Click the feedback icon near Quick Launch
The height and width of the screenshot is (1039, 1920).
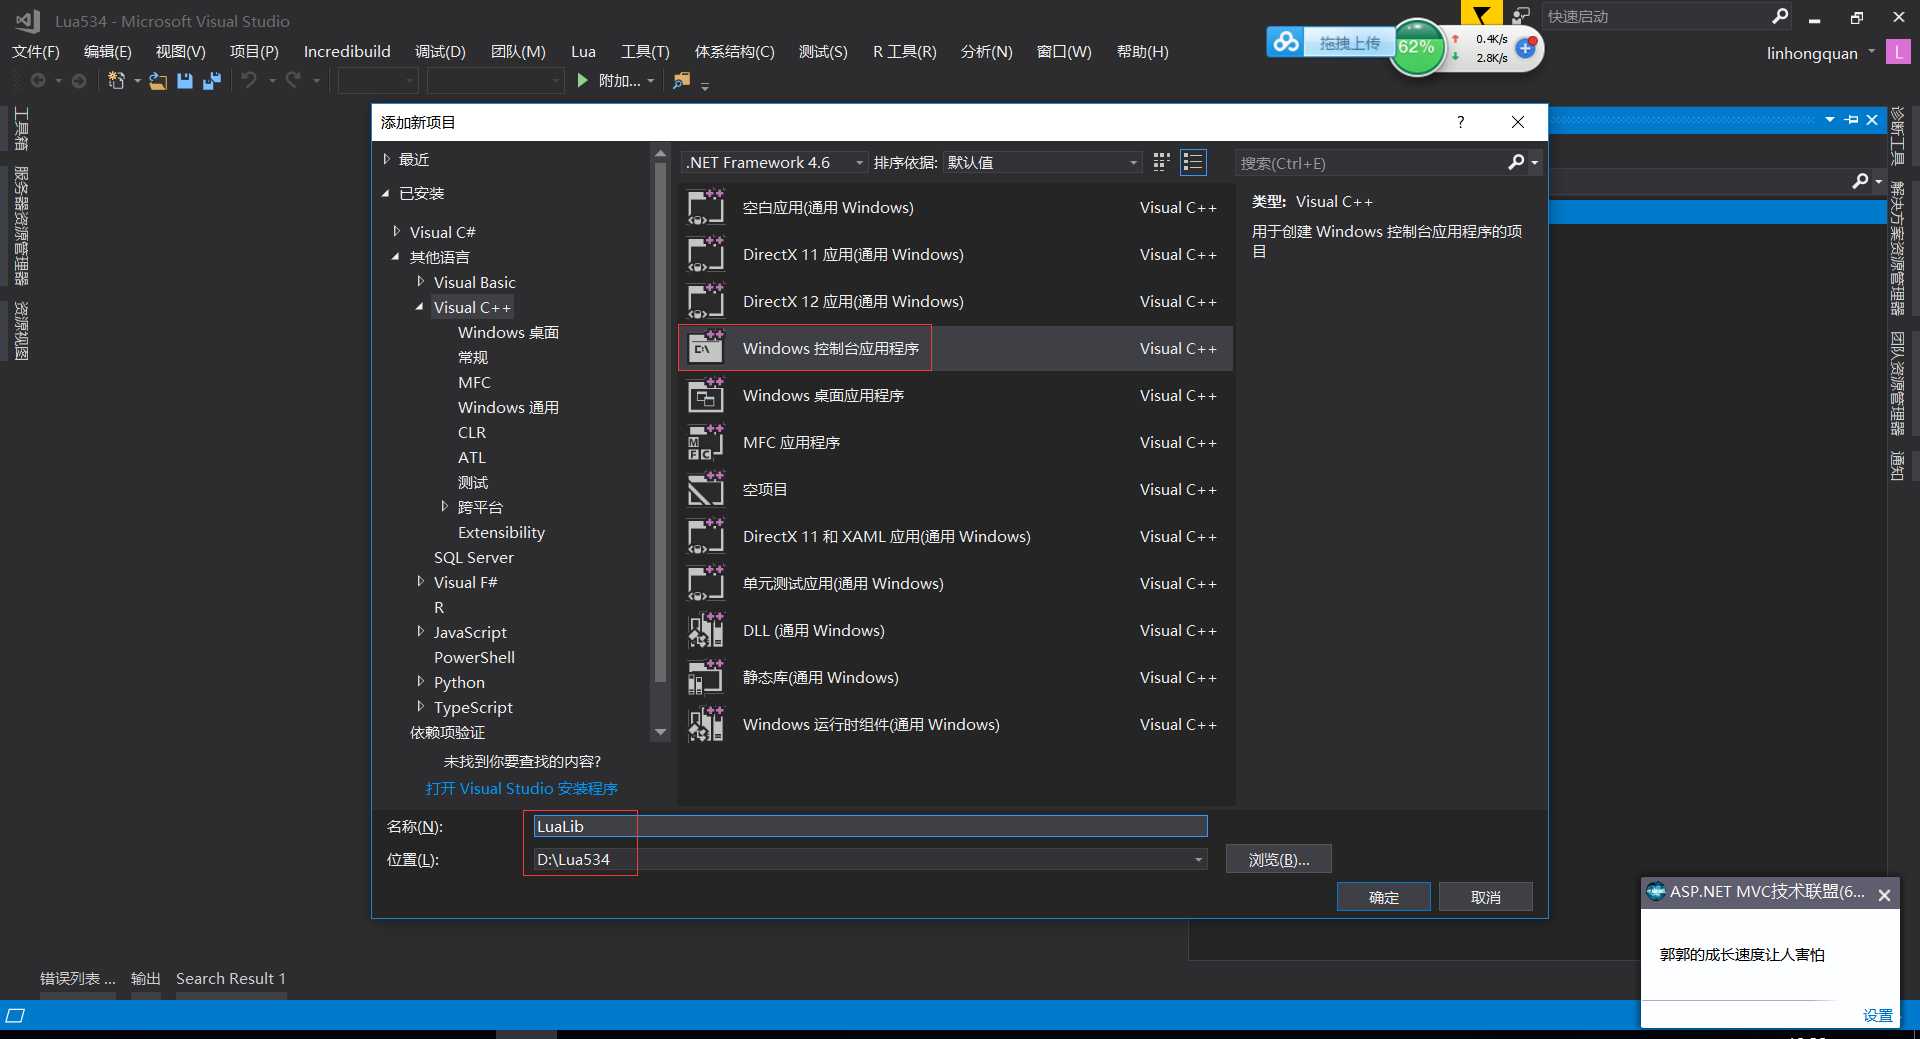(x=1521, y=16)
